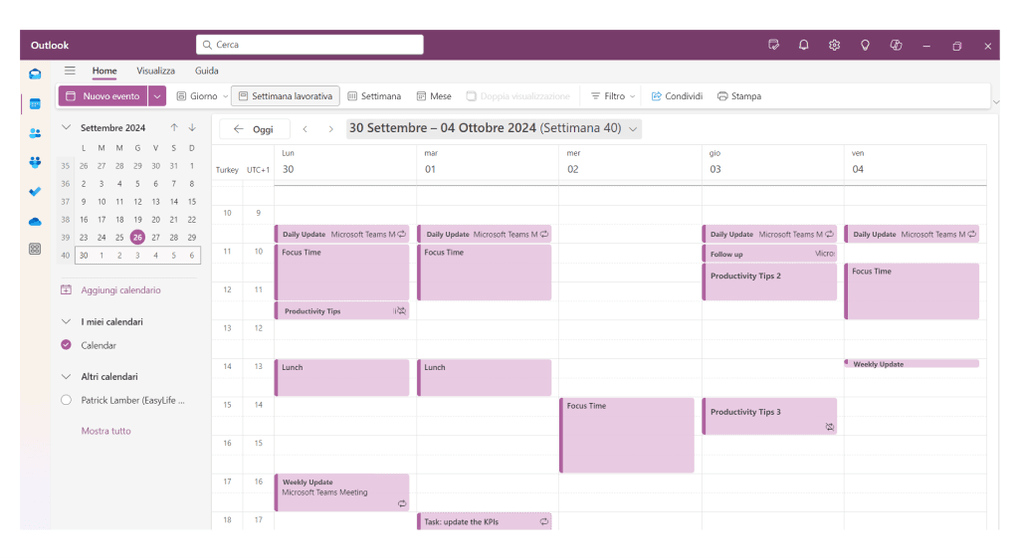The image size is (1020, 560).
Task: Collapse the I miei calendari section
Action: pyautogui.click(x=66, y=322)
